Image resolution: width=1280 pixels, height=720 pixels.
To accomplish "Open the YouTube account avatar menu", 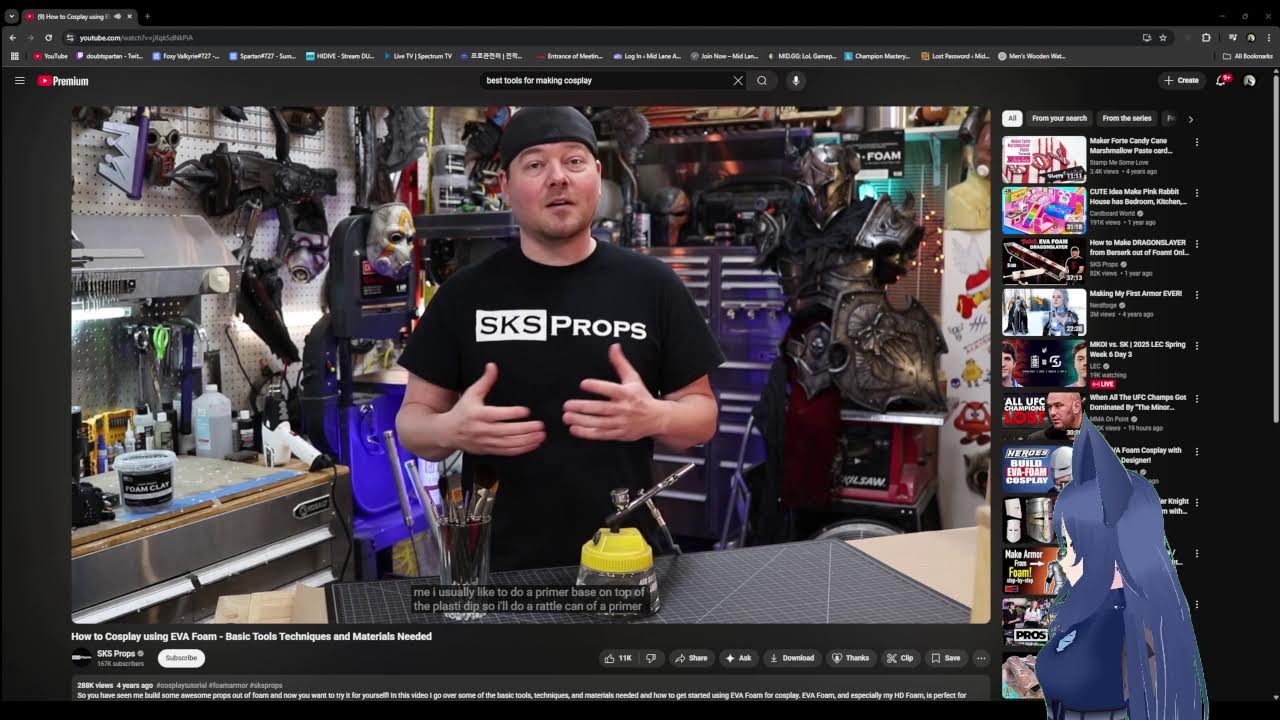I will [1249, 81].
